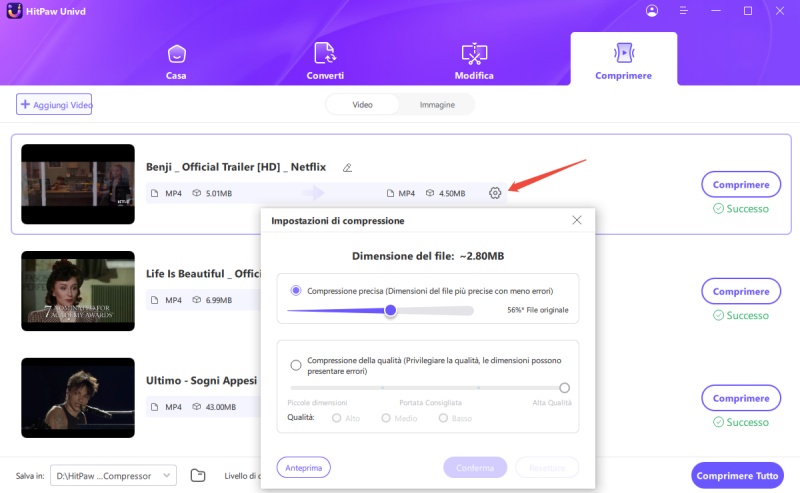Open the Modifica tab

(x=474, y=62)
